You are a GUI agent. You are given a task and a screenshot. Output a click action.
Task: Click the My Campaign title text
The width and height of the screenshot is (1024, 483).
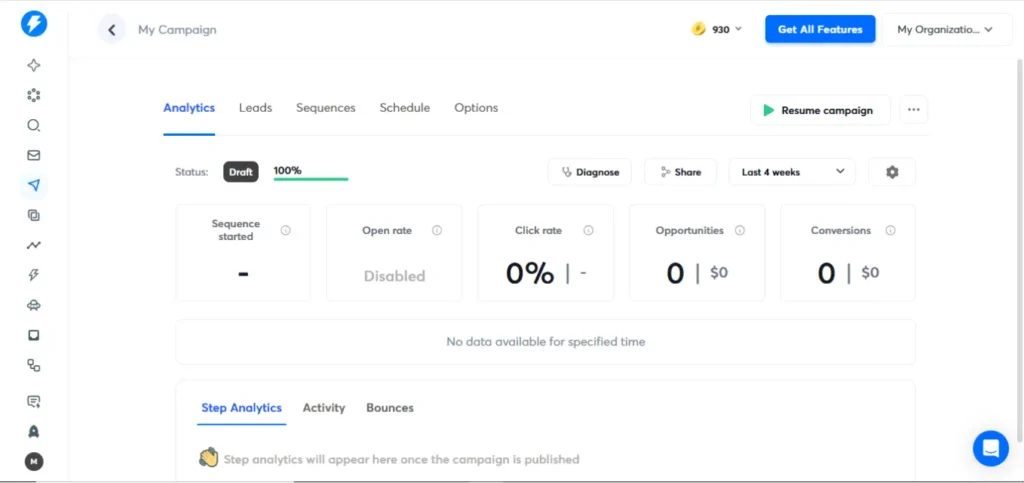[177, 29]
